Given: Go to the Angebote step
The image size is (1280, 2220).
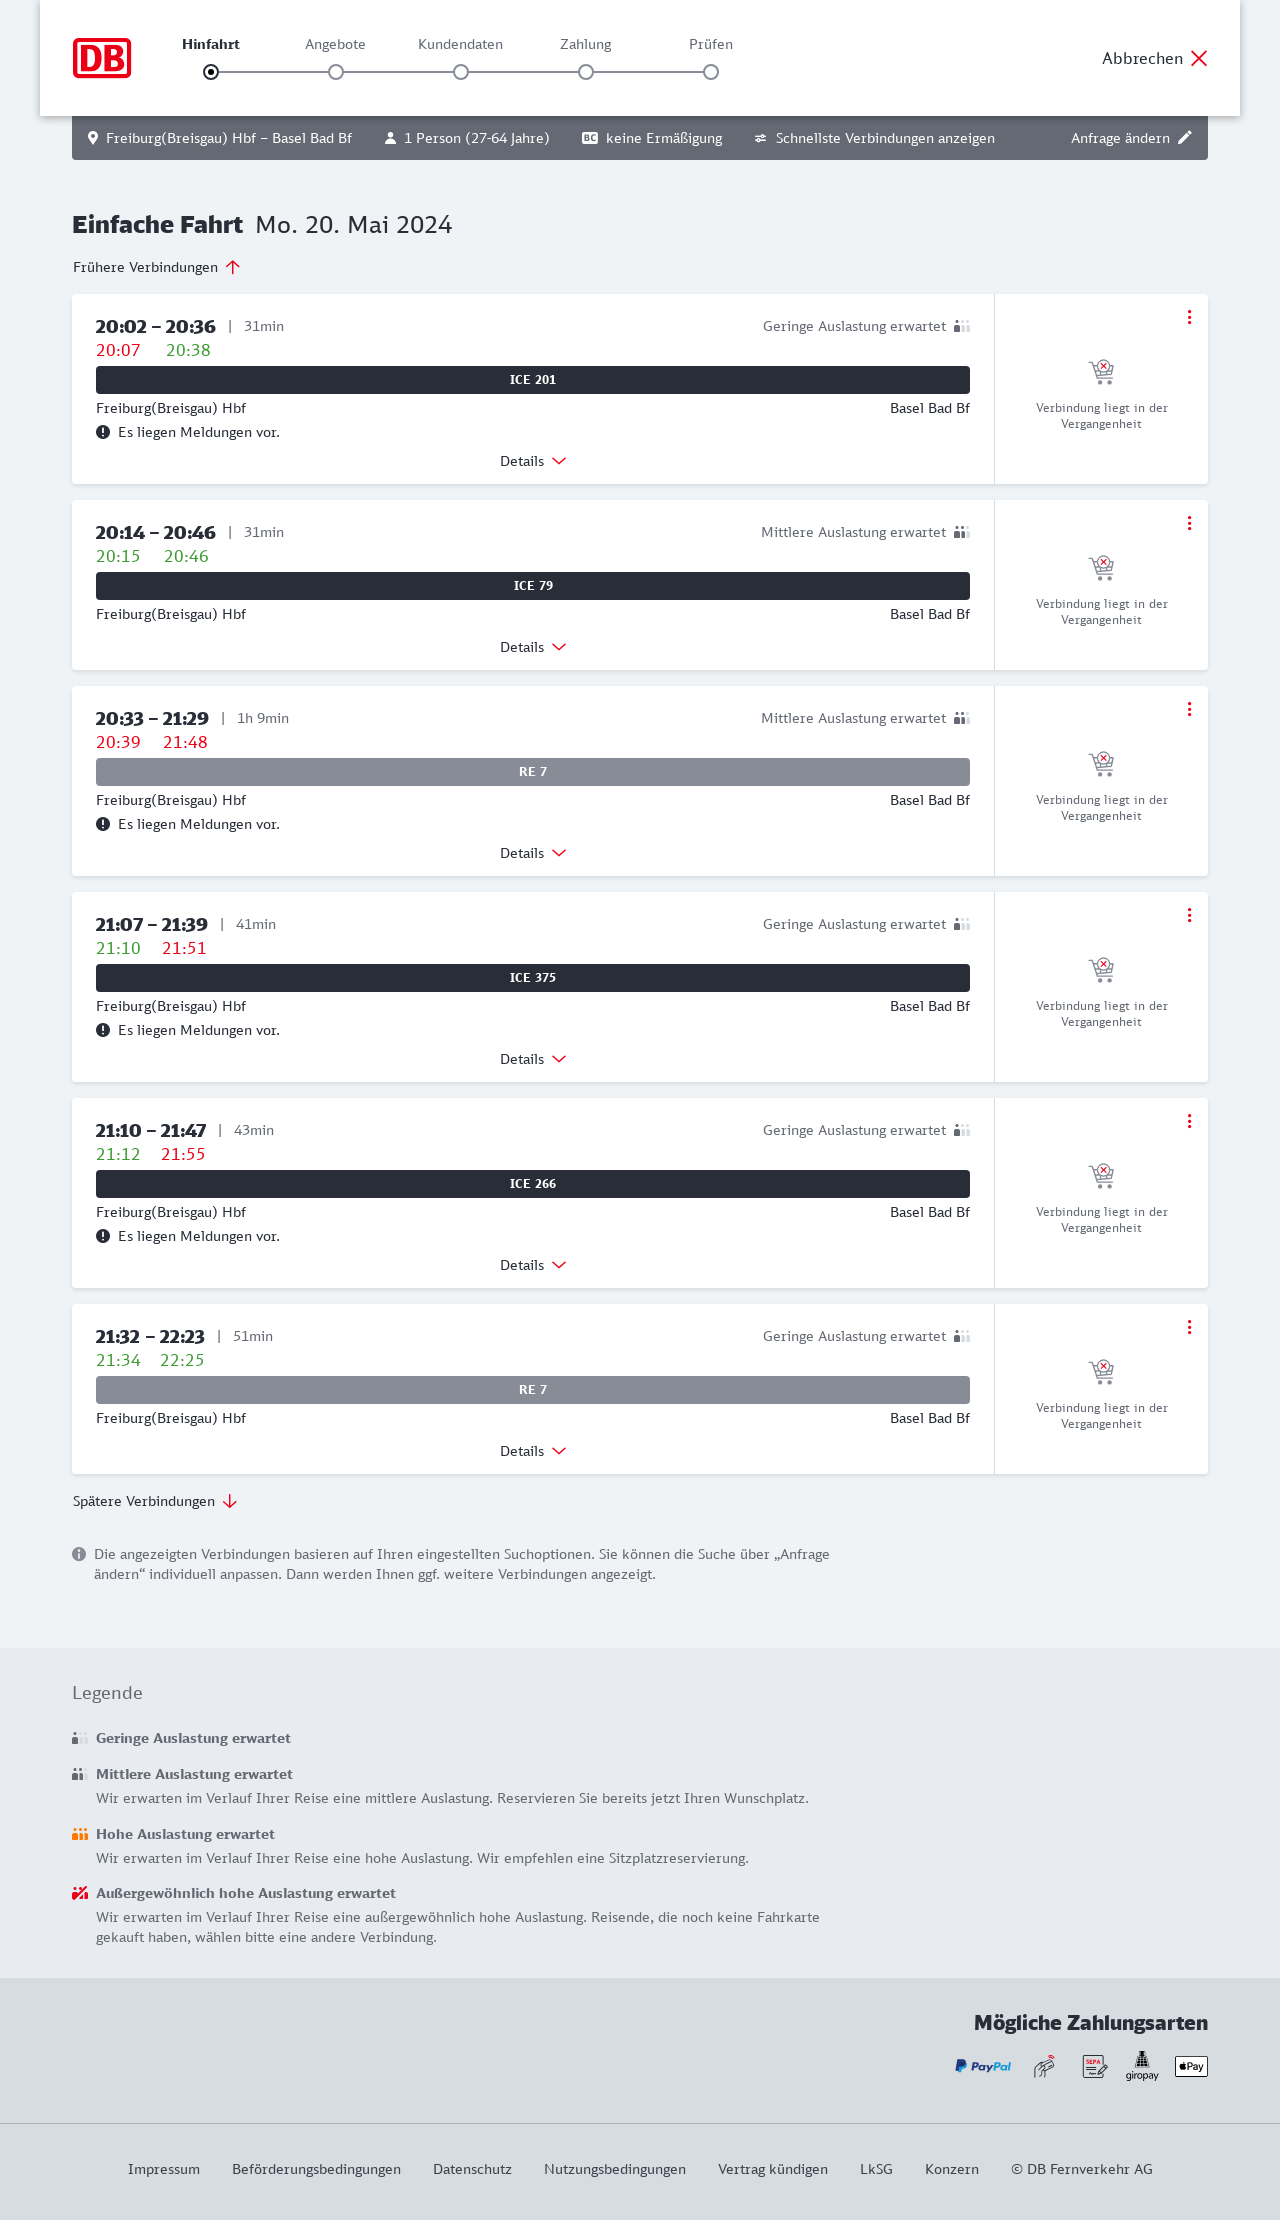Looking at the screenshot, I should [x=336, y=72].
